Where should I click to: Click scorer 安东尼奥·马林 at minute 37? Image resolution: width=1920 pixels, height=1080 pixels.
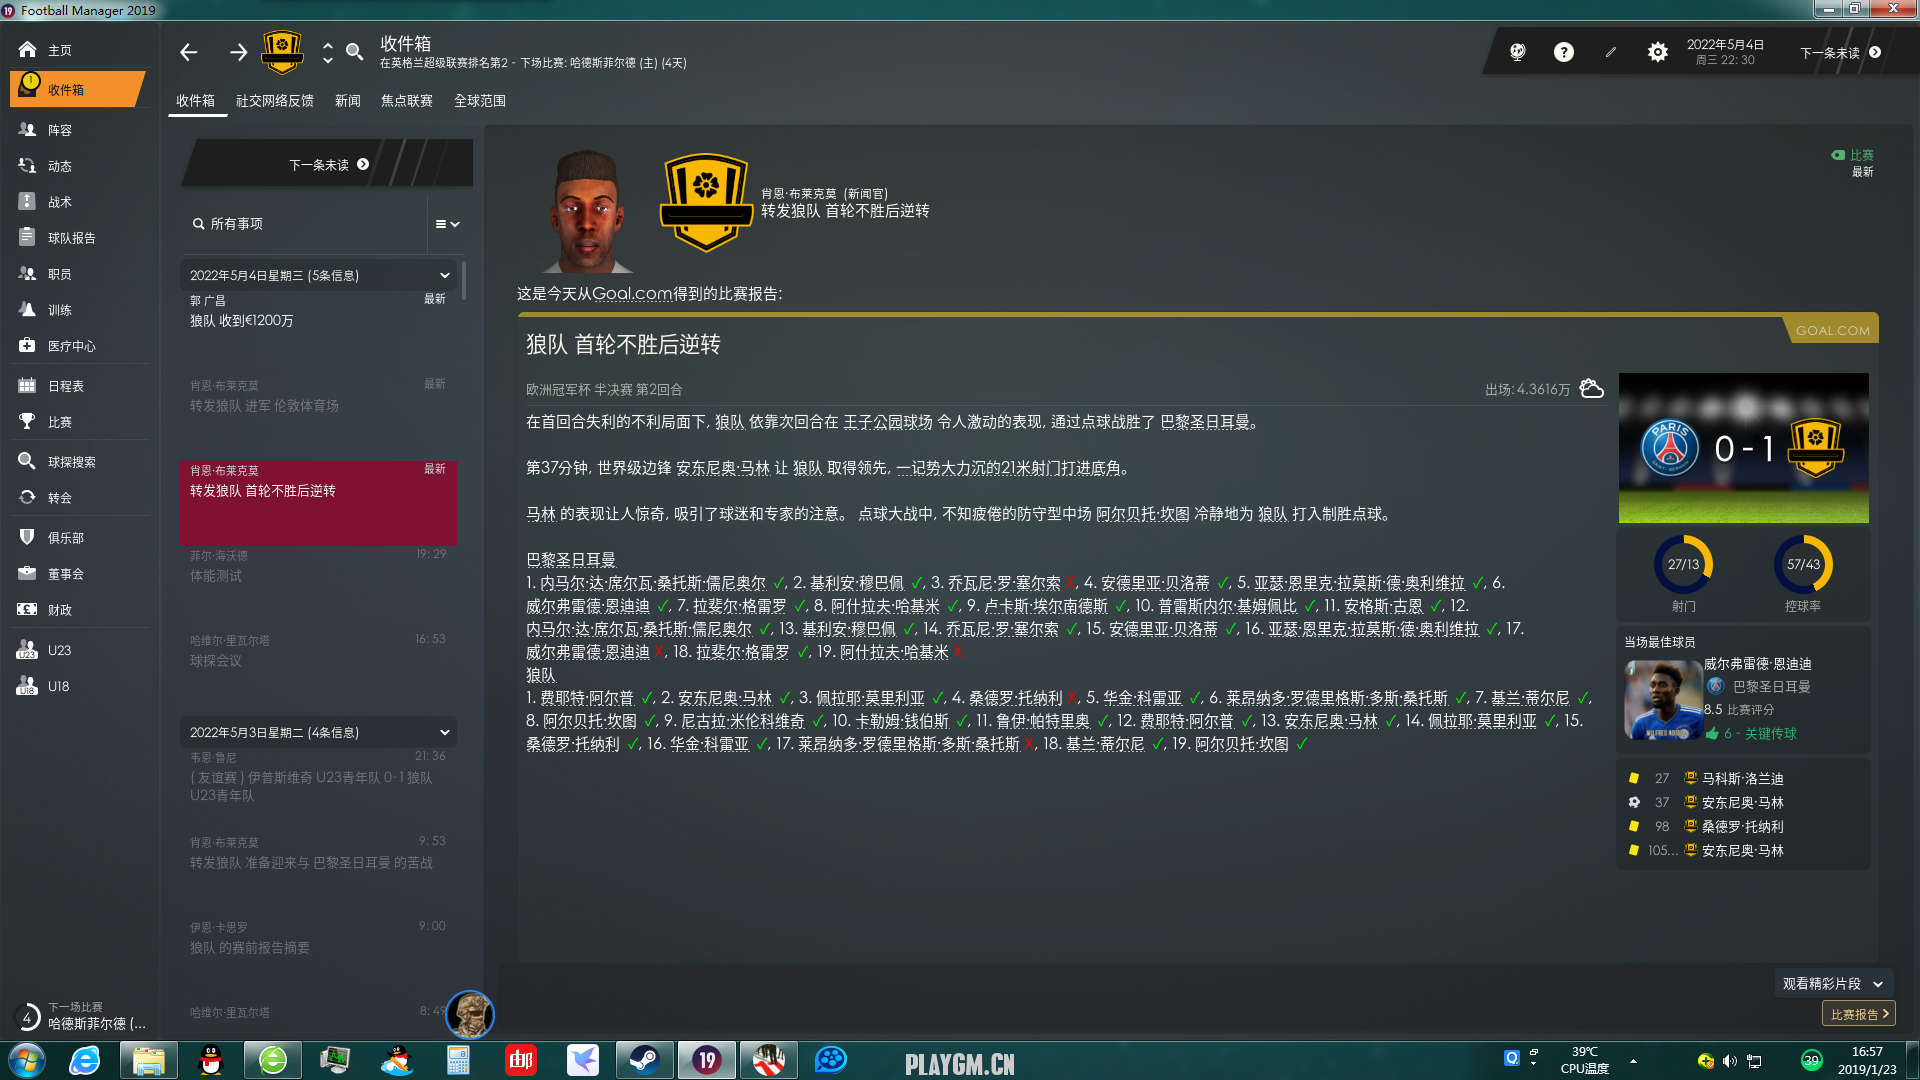1743,802
